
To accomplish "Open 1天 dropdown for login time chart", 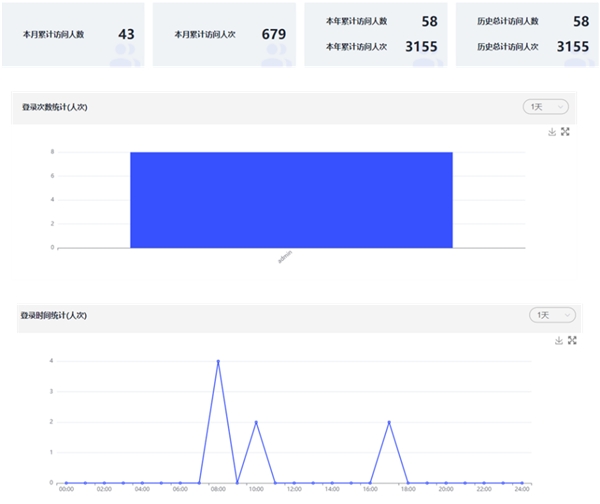I will (552, 315).
